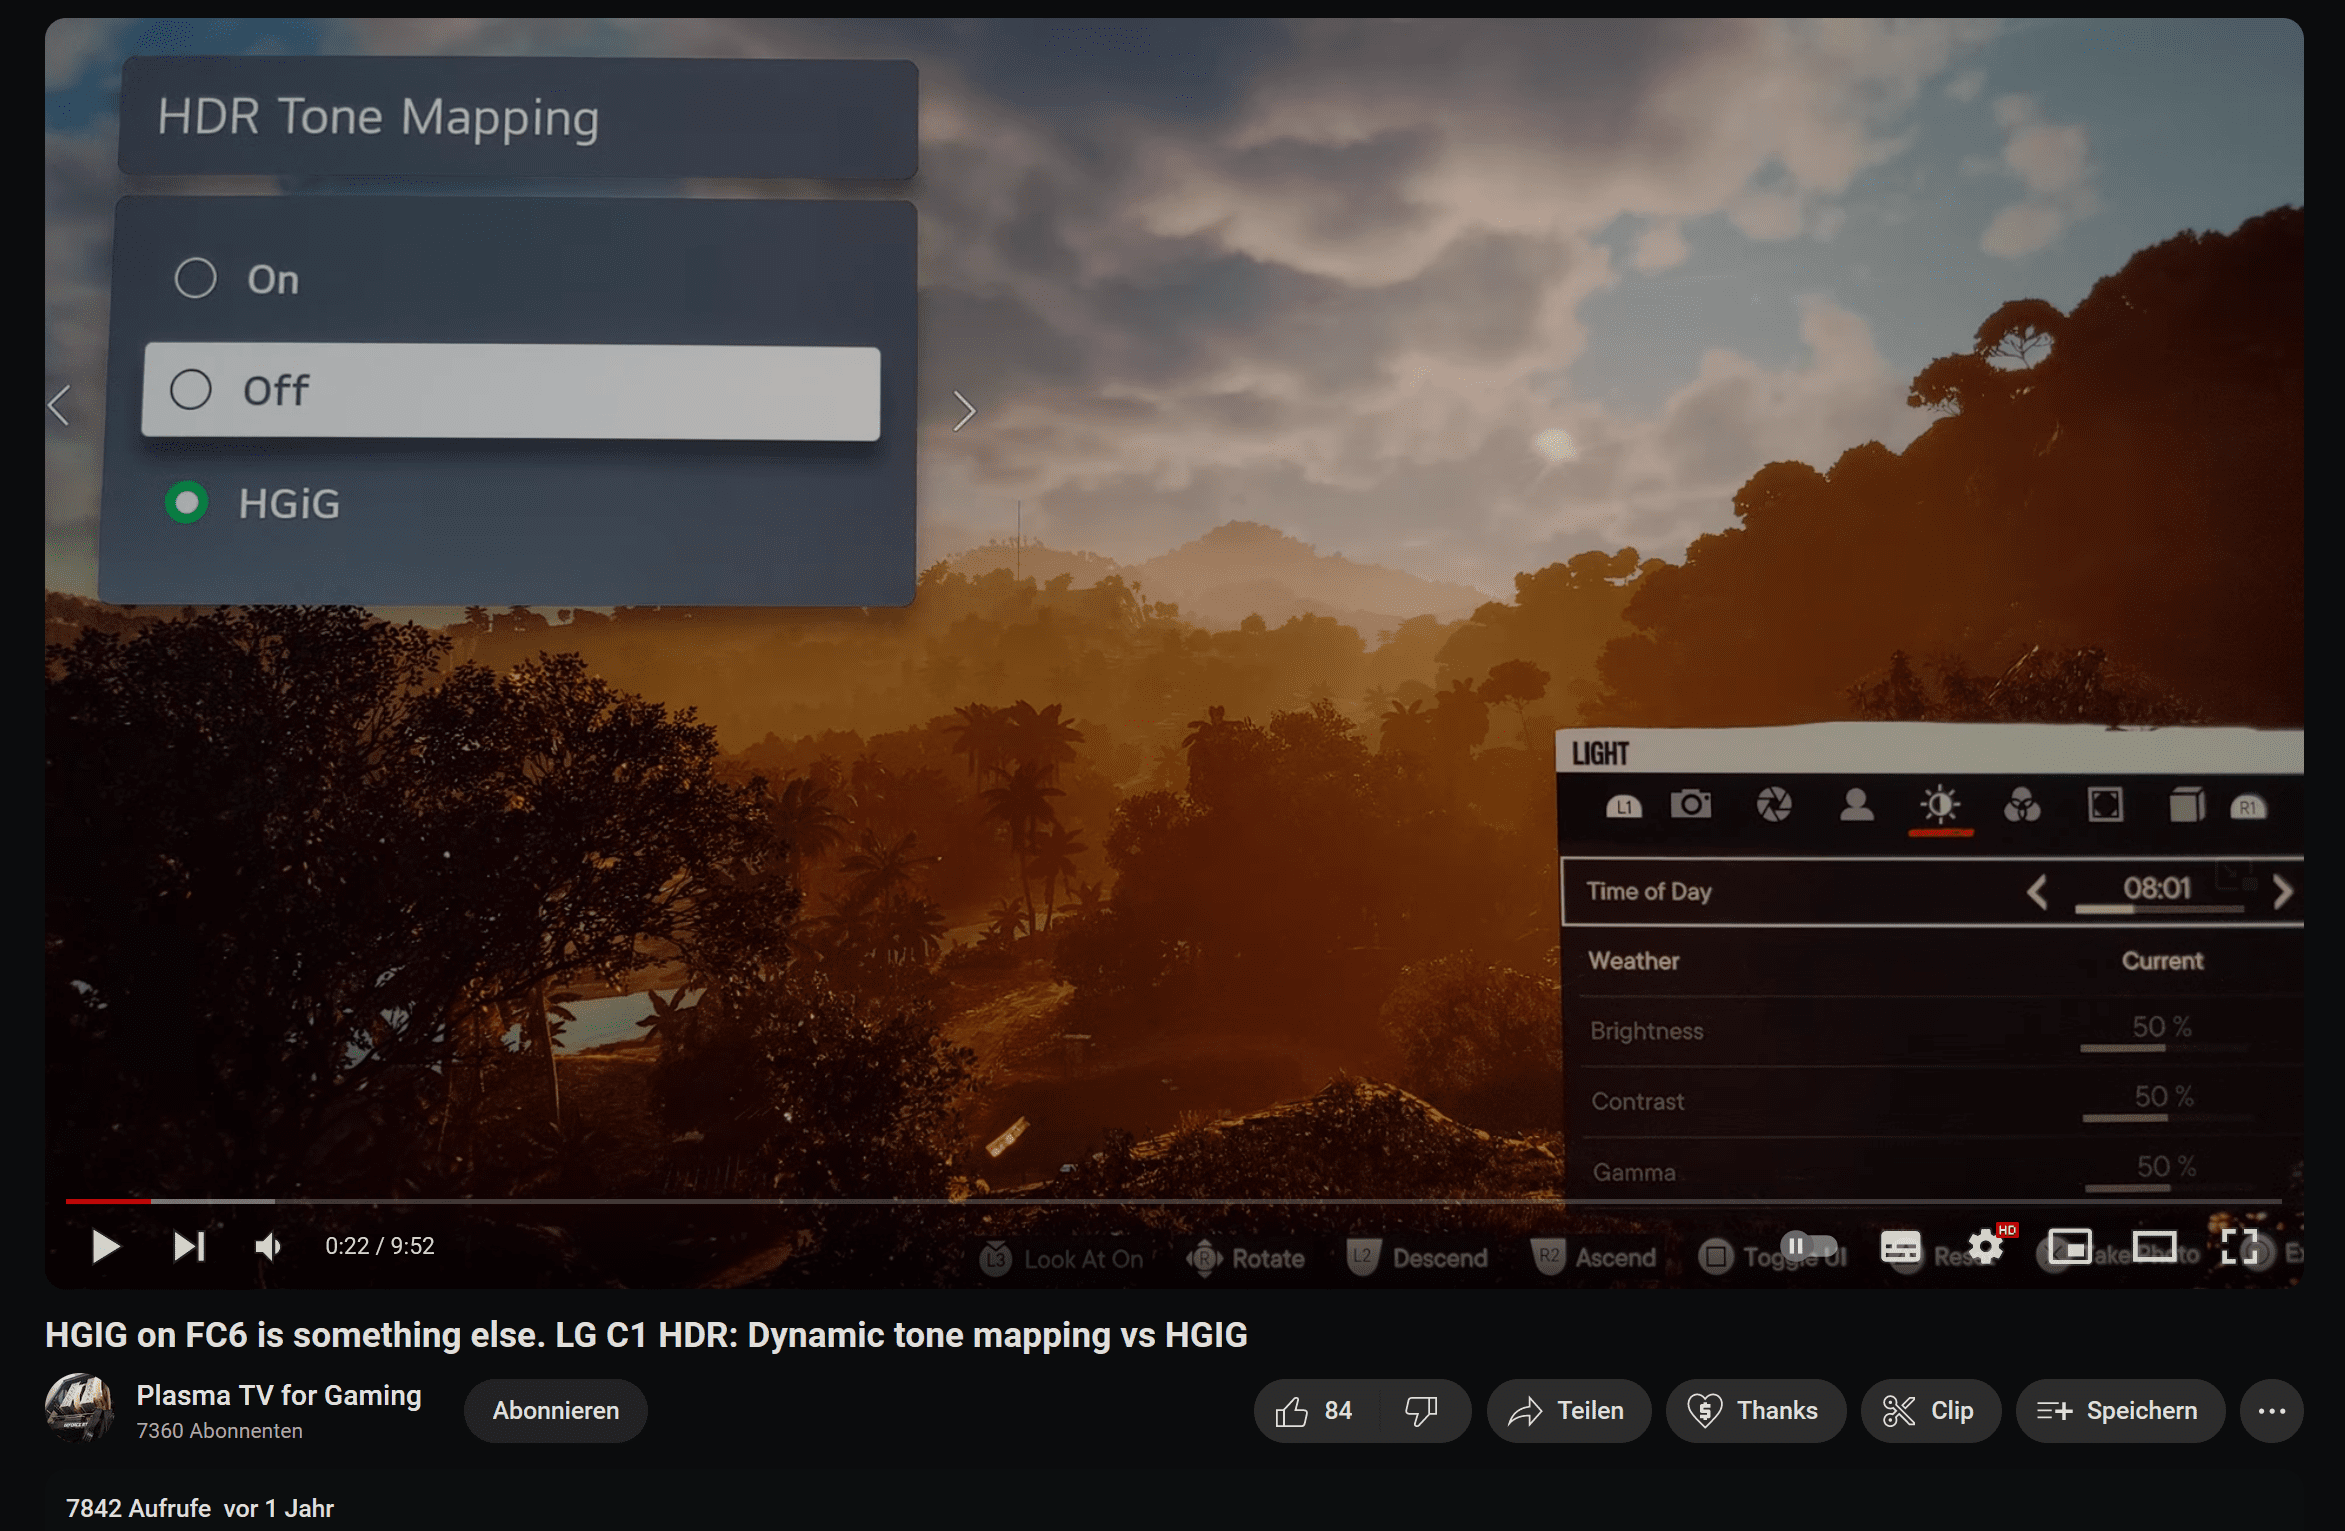Click left arrow beside HDR menu

pyautogui.click(x=60, y=406)
